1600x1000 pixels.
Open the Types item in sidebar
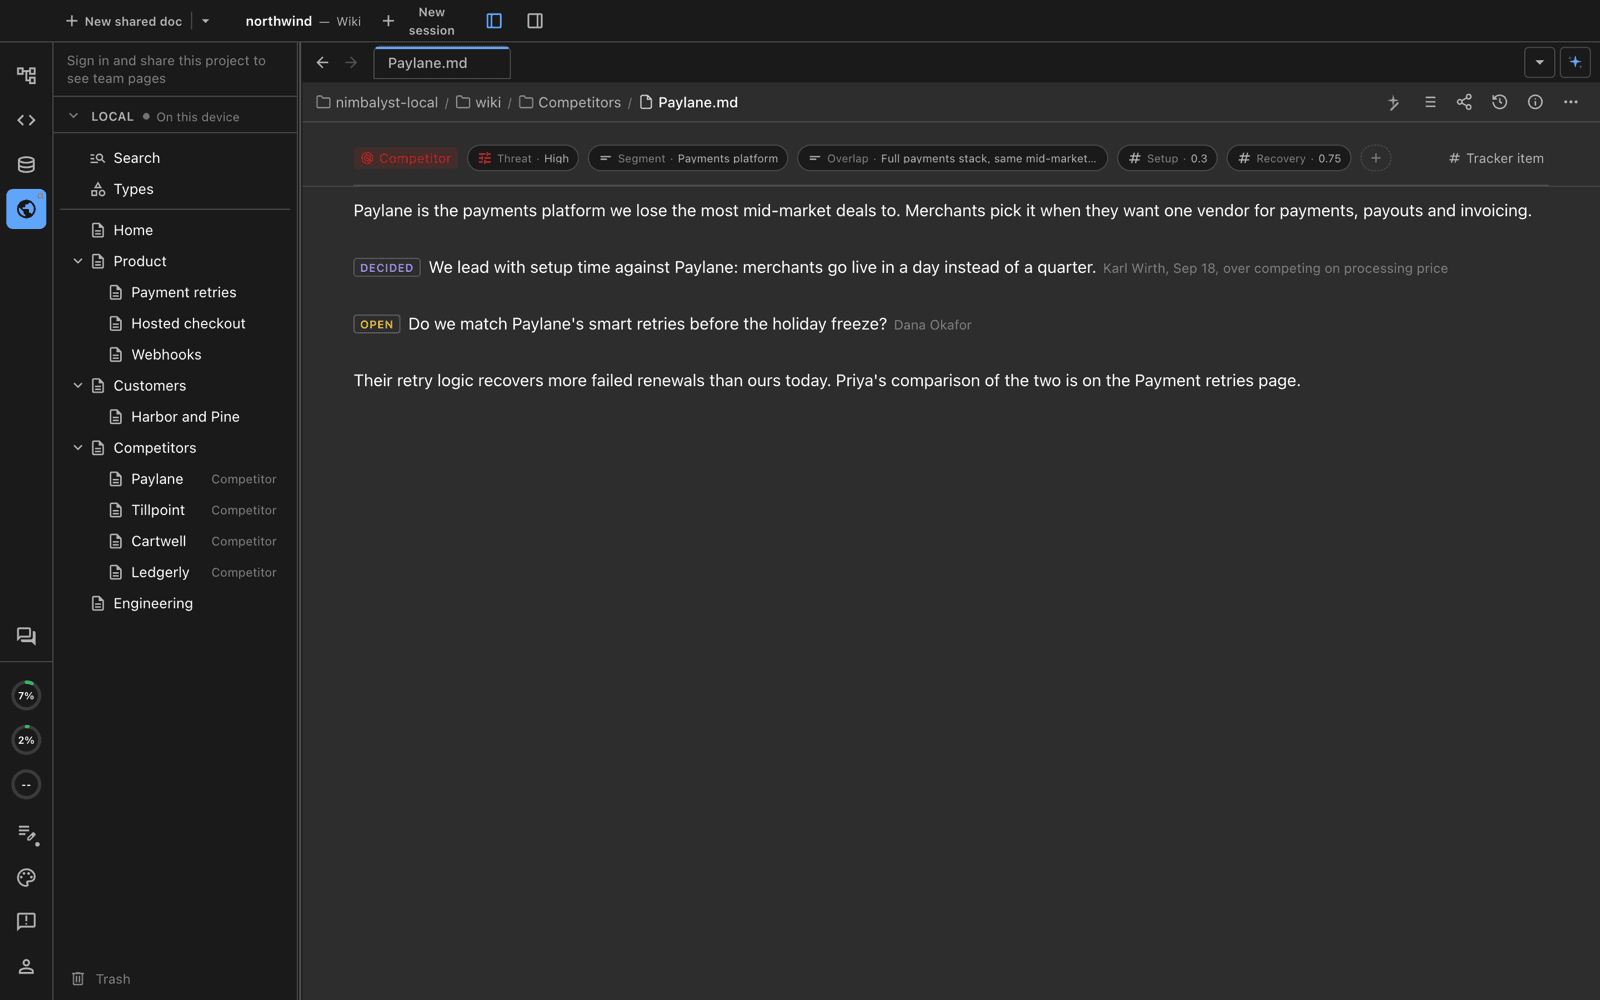(x=176, y=189)
